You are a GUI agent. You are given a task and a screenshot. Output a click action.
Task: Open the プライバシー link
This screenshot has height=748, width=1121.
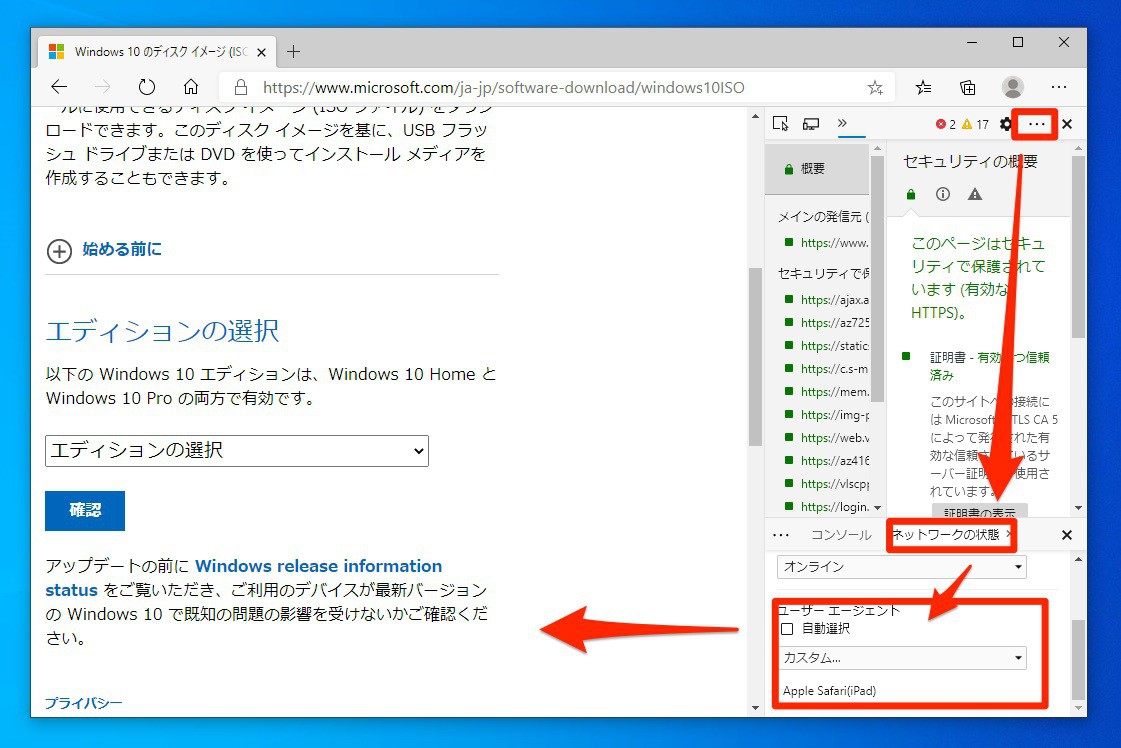(84, 703)
